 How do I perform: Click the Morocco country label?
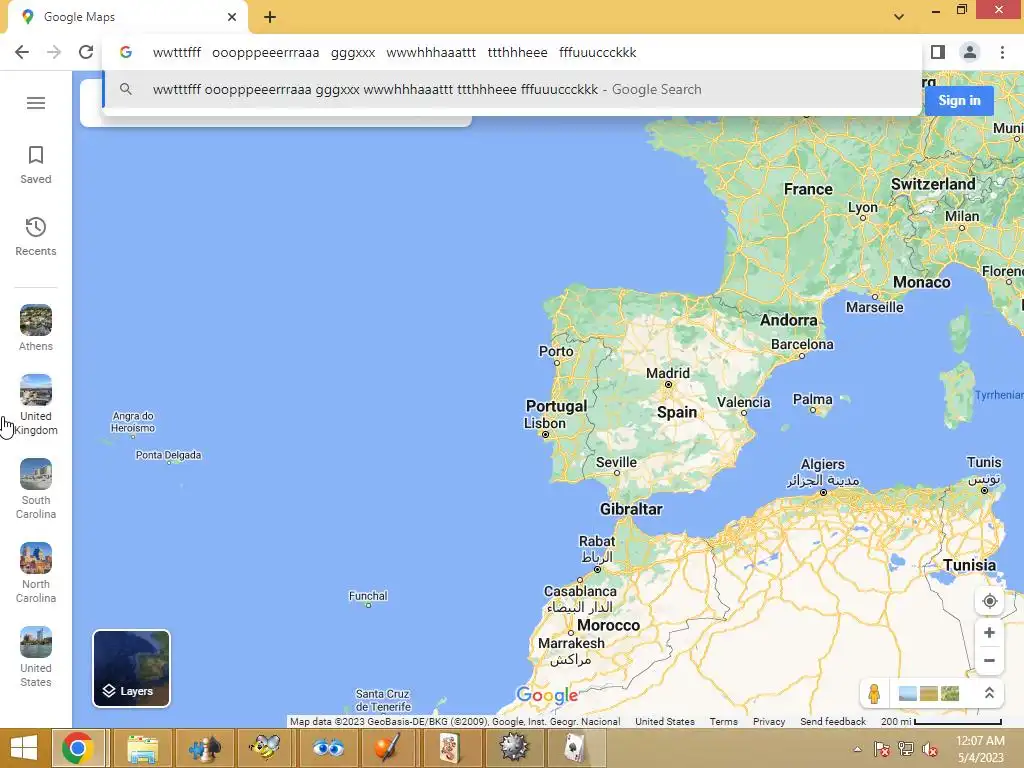(x=608, y=626)
